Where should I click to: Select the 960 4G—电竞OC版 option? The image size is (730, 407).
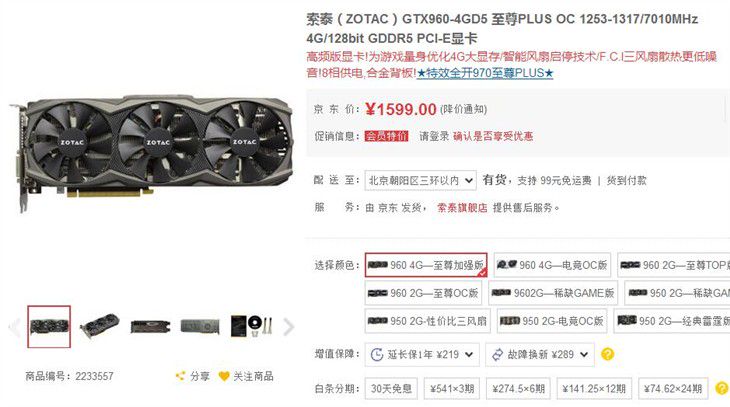(552, 265)
